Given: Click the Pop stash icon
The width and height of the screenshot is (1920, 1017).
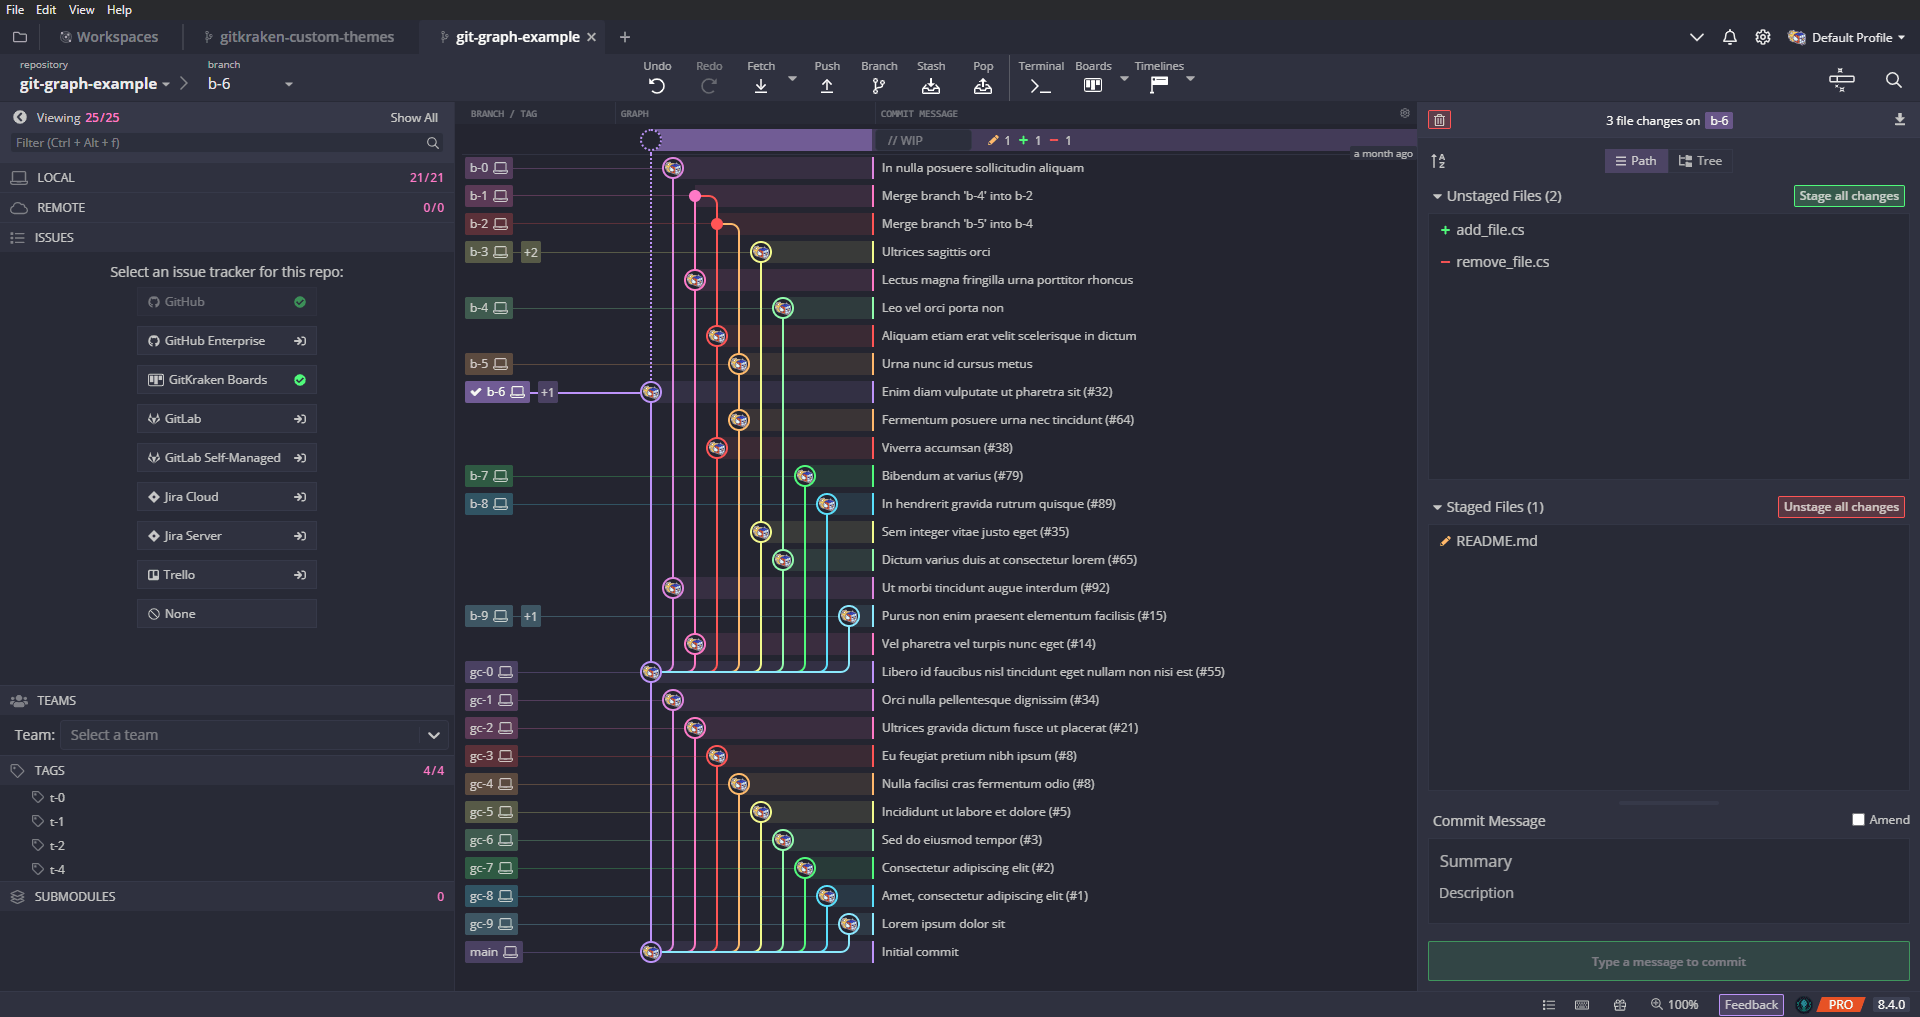Looking at the screenshot, I should (x=983, y=85).
